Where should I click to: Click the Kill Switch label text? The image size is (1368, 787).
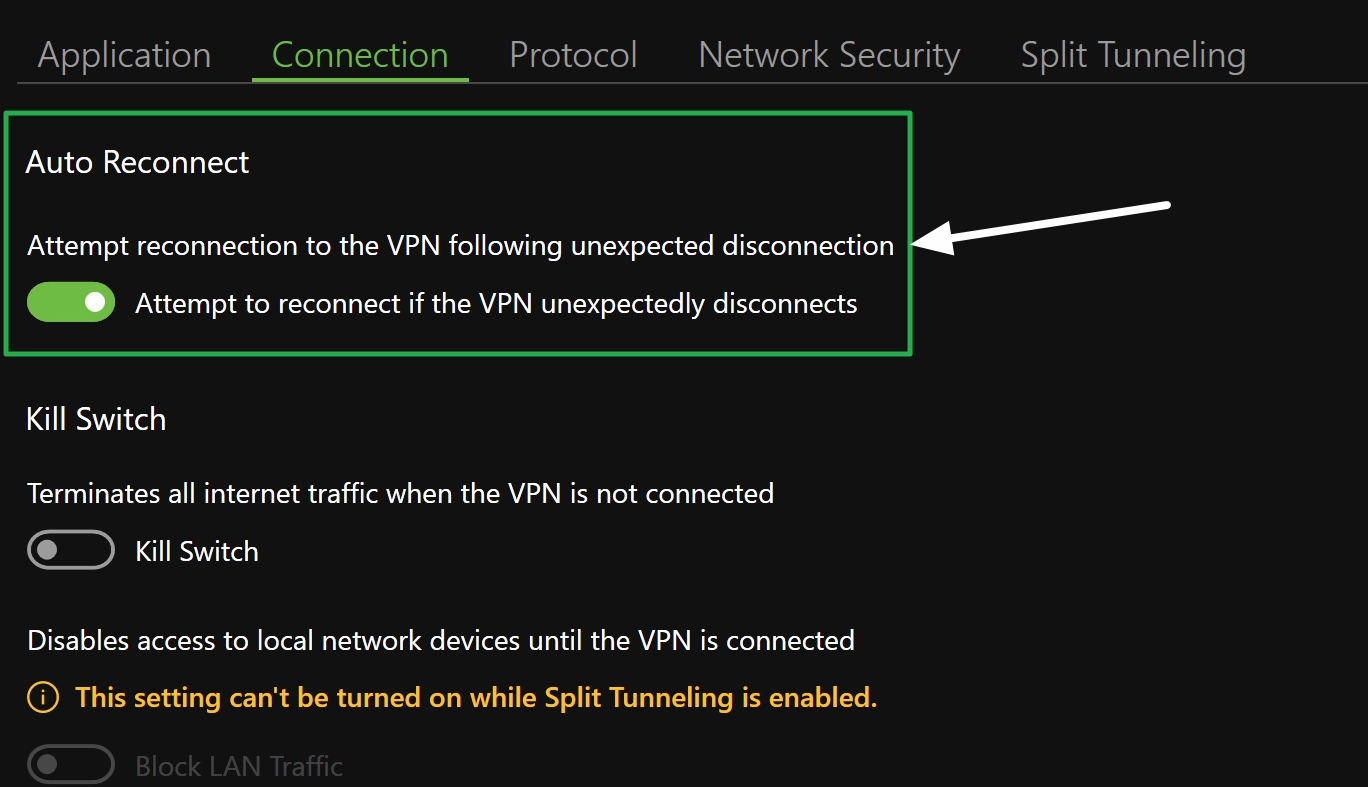coord(197,550)
